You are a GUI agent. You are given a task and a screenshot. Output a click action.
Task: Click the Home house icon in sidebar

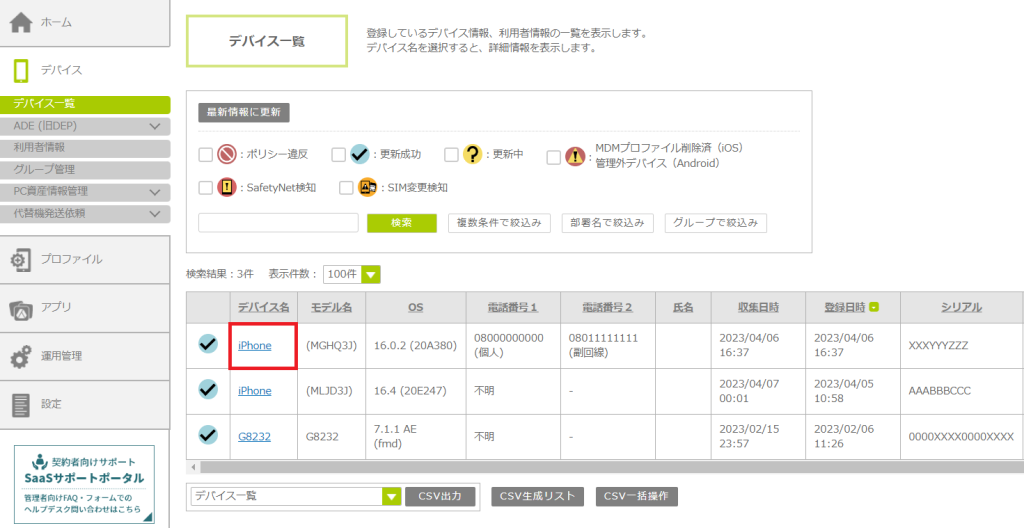tap(22, 22)
